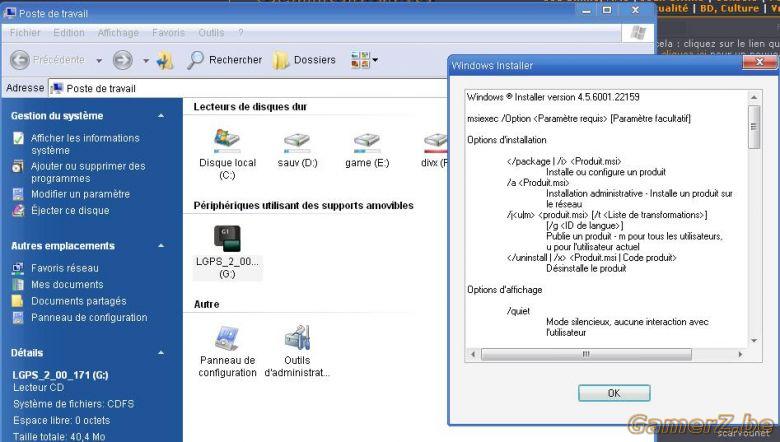Image resolution: width=780 pixels, height=442 pixels.
Task: Click OK in Windows Installer dialog
Action: coord(614,393)
